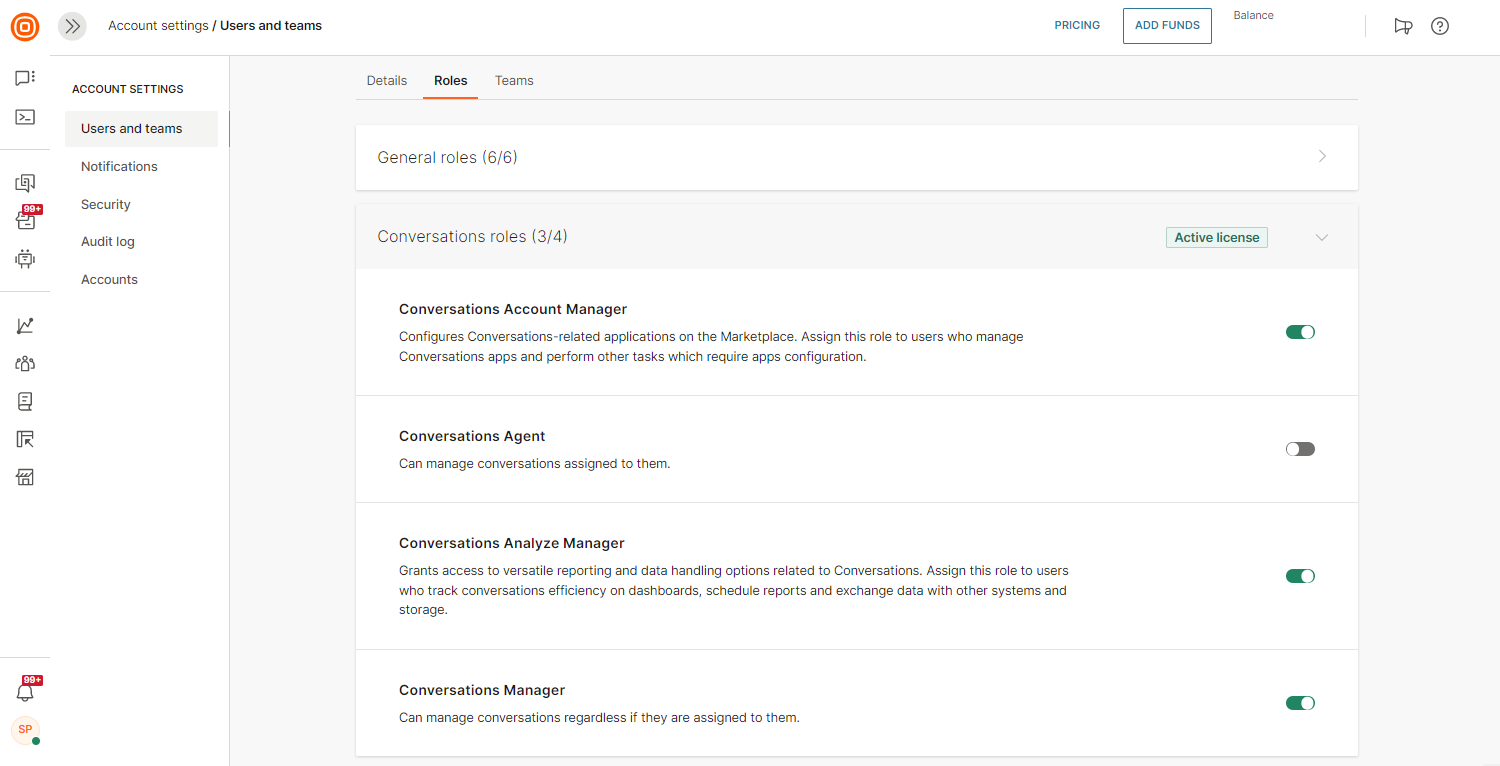
Task: Open the chat messages icon in sidebar
Action: [x=25, y=78]
